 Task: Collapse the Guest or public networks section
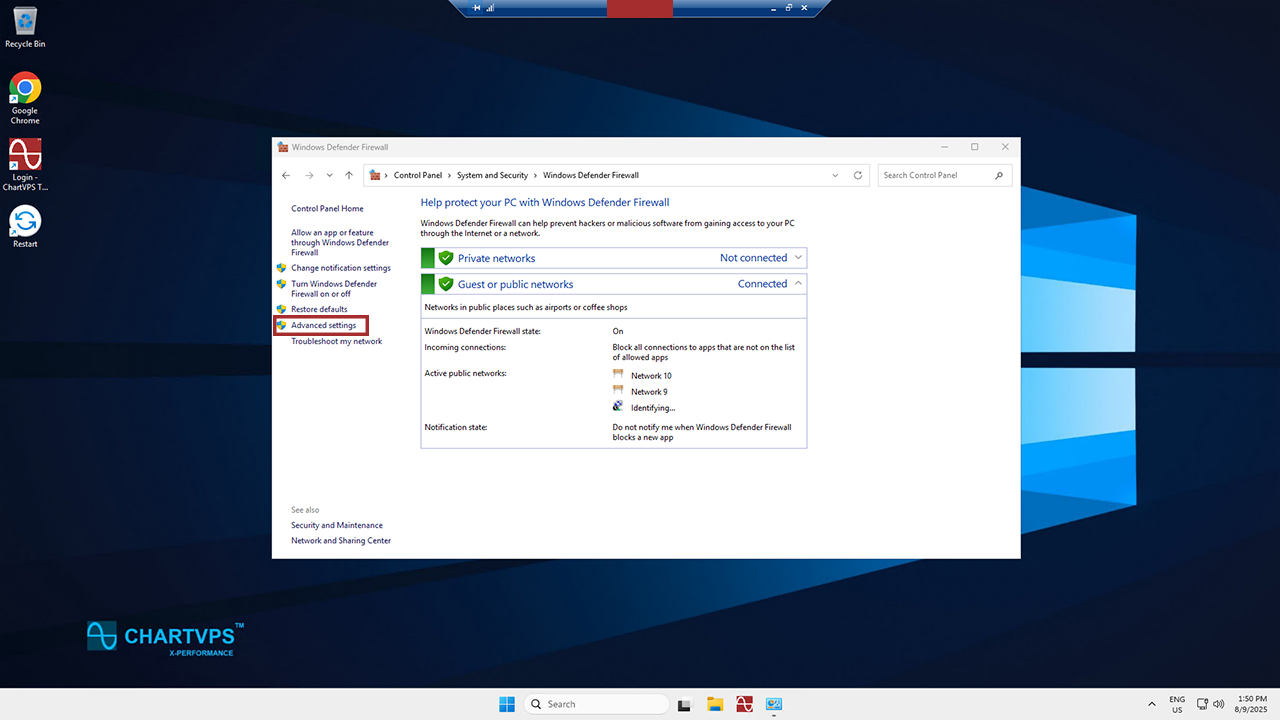(798, 284)
